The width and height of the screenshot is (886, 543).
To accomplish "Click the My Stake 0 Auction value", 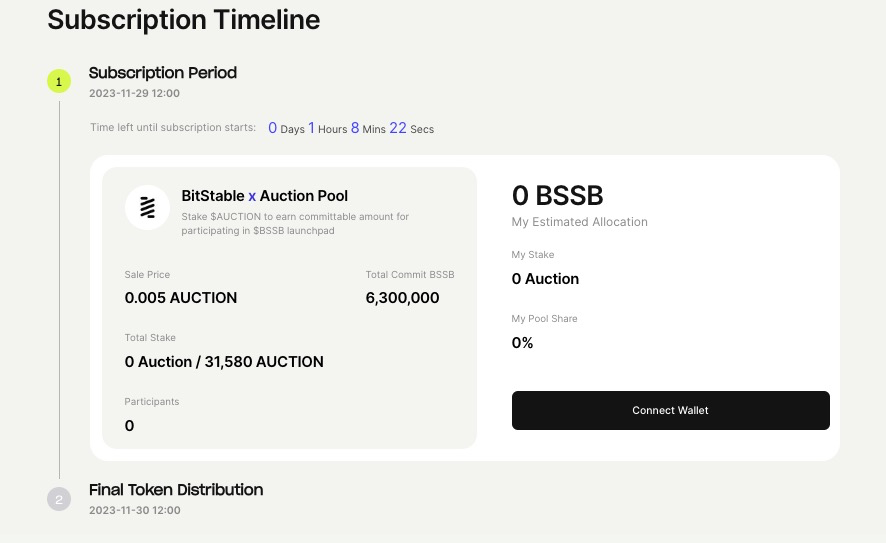I will click(x=545, y=279).
